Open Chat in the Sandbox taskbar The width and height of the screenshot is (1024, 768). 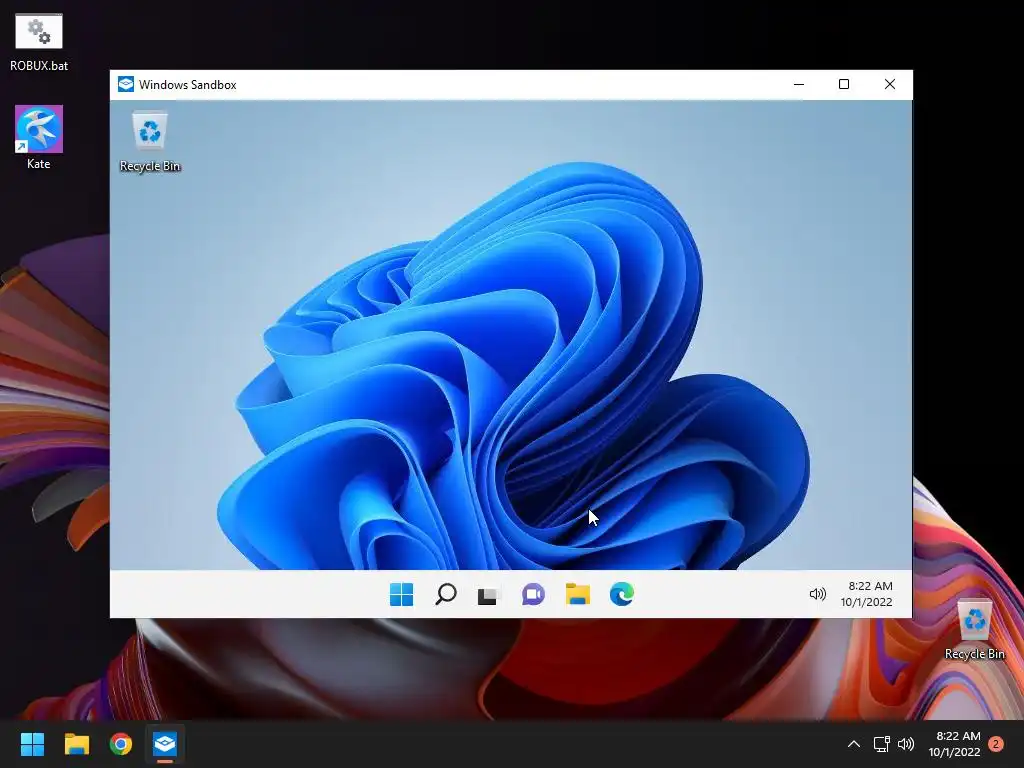[533, 594]
